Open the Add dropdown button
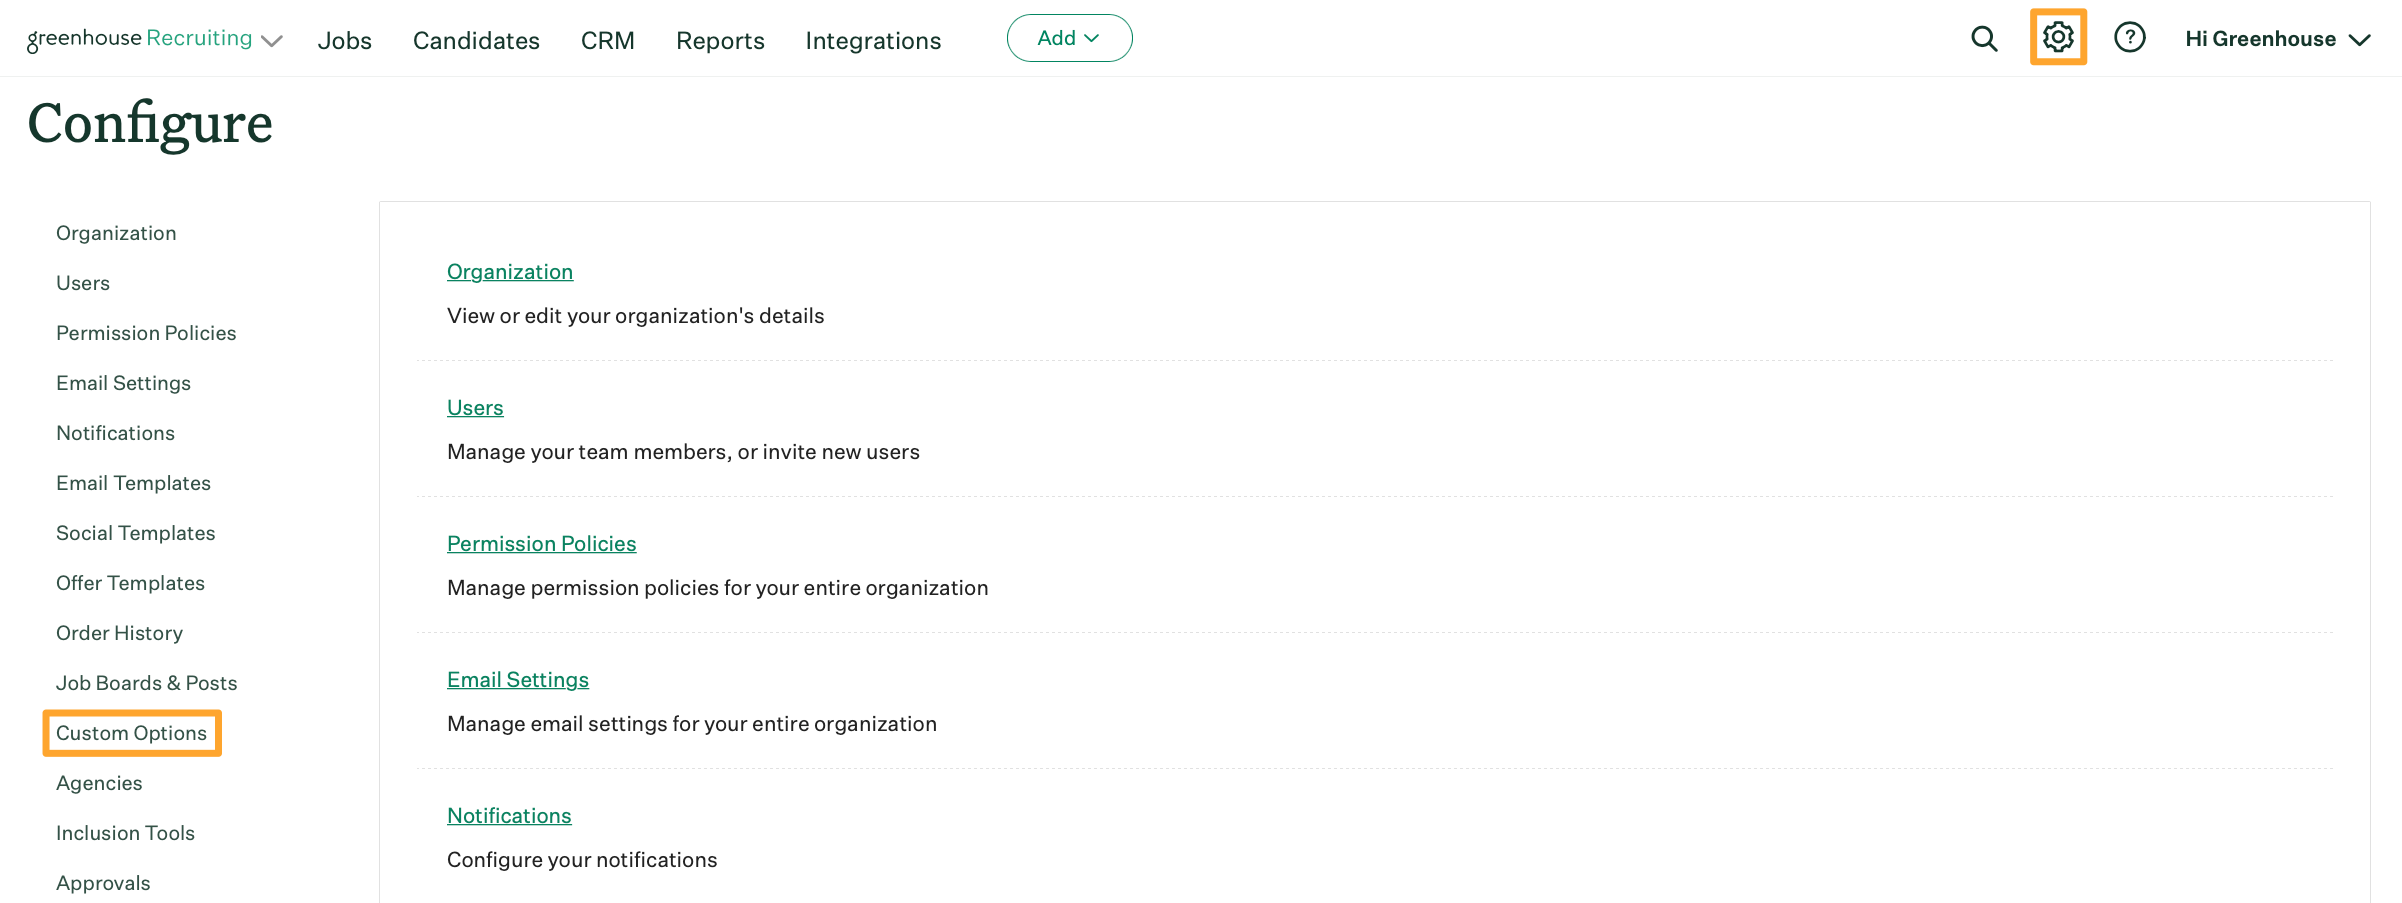The height and width of the screenshot is (903, 2402). click(x=1069, y=38)
